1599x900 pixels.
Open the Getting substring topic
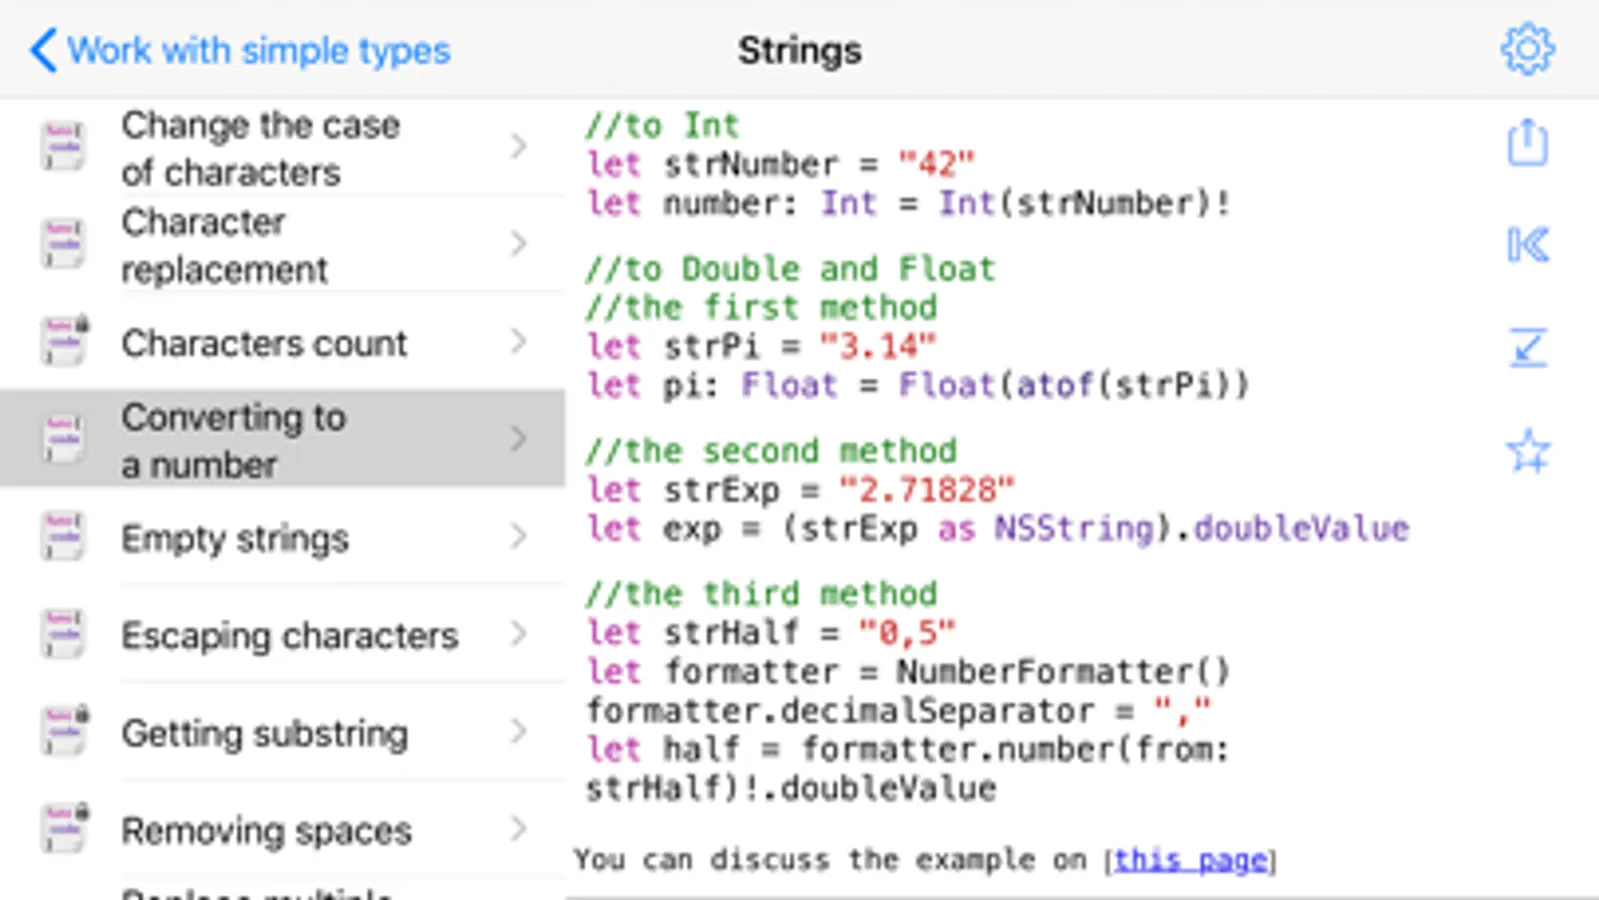coord(264,734)
